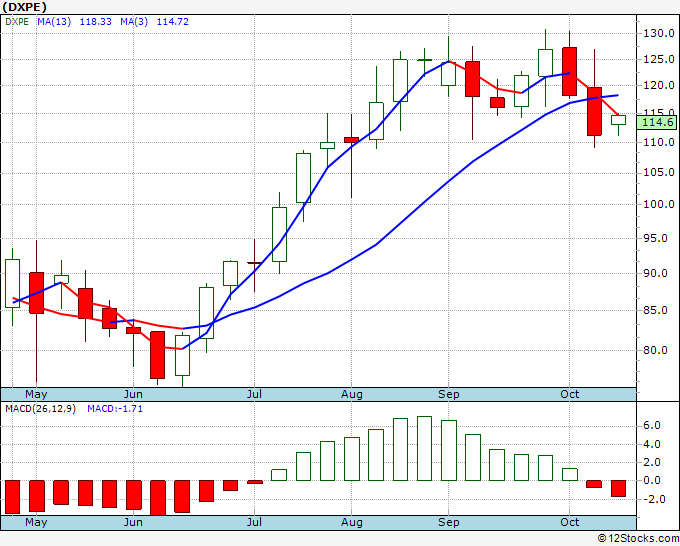Screen dimensions: 680x546
Task: Click Sep label under the MACD panel
Action: coord(448,522)
